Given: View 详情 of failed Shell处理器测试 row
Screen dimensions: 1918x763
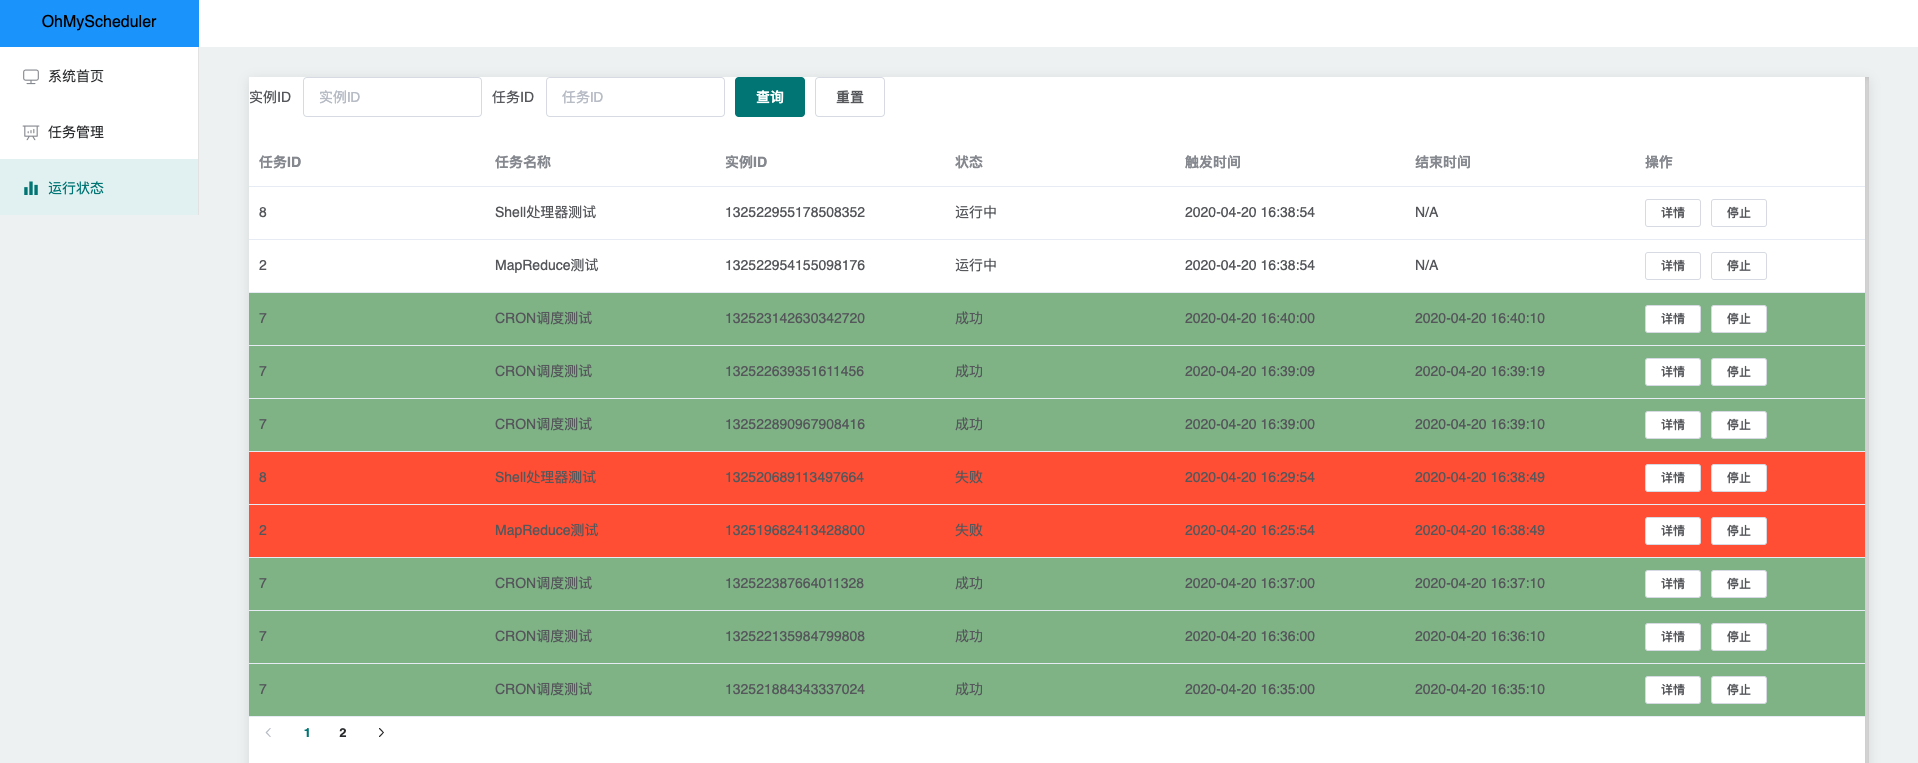Looking at the screenshot, I should coord(1673,478).
